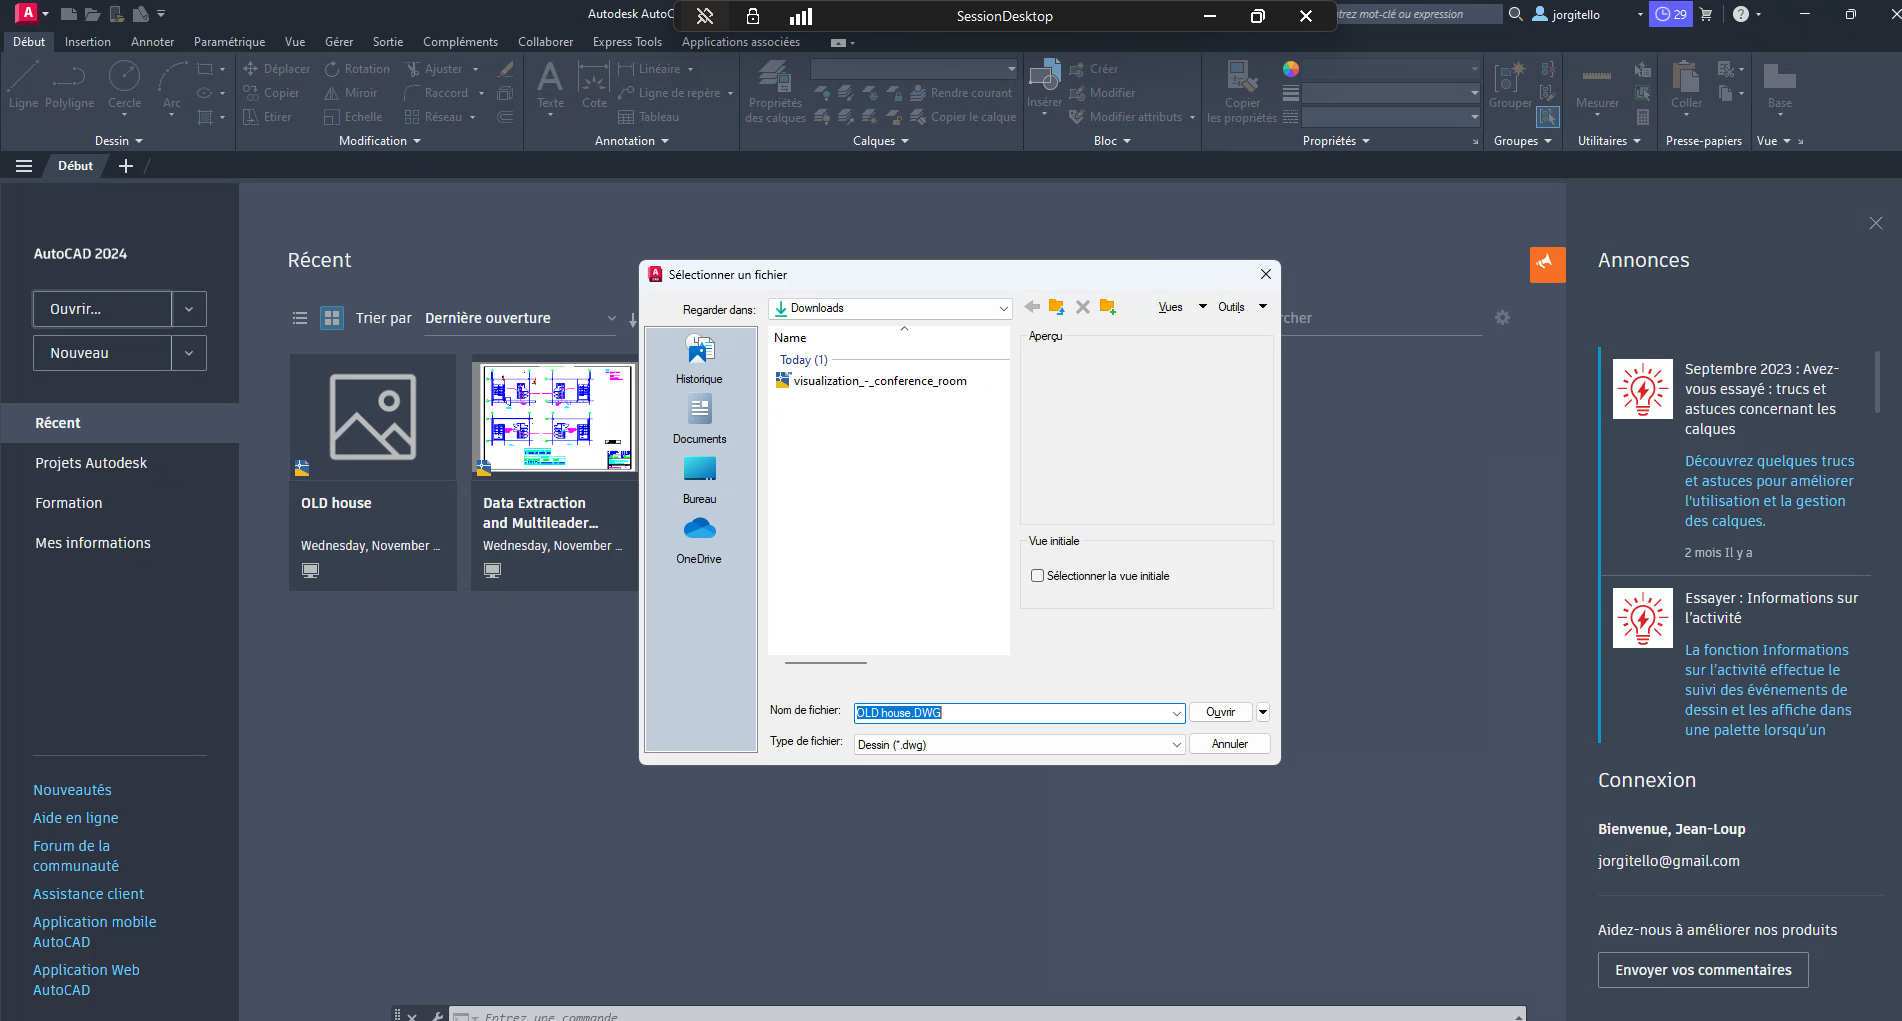
Task: Open the shopping cart icon
Action: [1706, 14]
